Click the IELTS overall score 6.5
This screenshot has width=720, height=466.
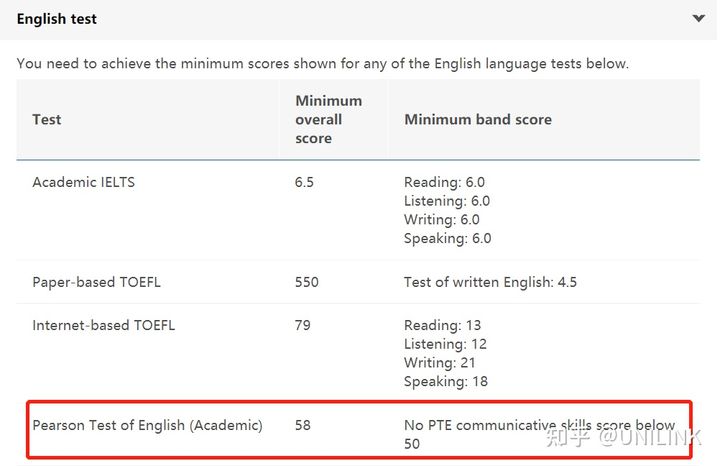click(x=304, y=182)
